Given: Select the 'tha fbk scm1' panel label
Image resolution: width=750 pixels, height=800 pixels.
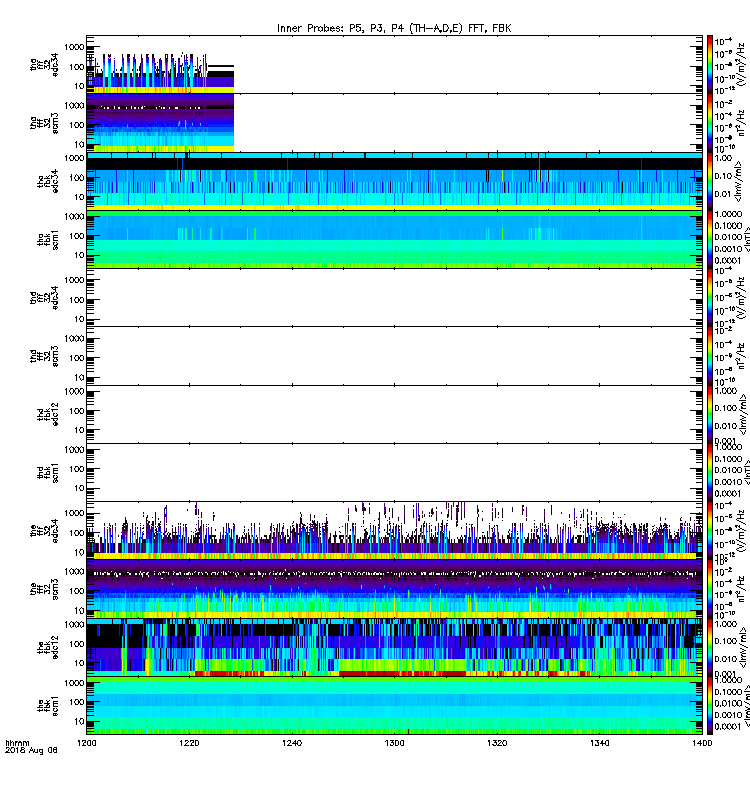Looking at the screenshot, I should pos(47,240).
